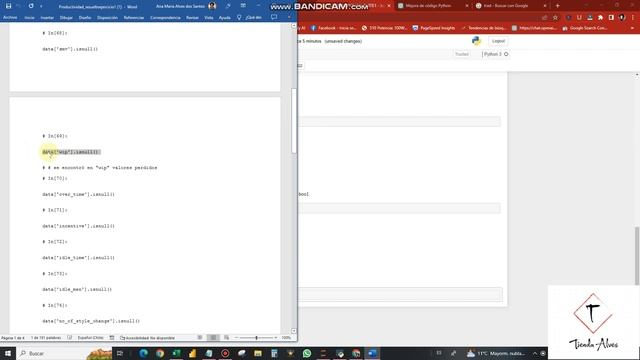
Task: Open the Inicio ribbon tab
Action: [x=29, y=18]
